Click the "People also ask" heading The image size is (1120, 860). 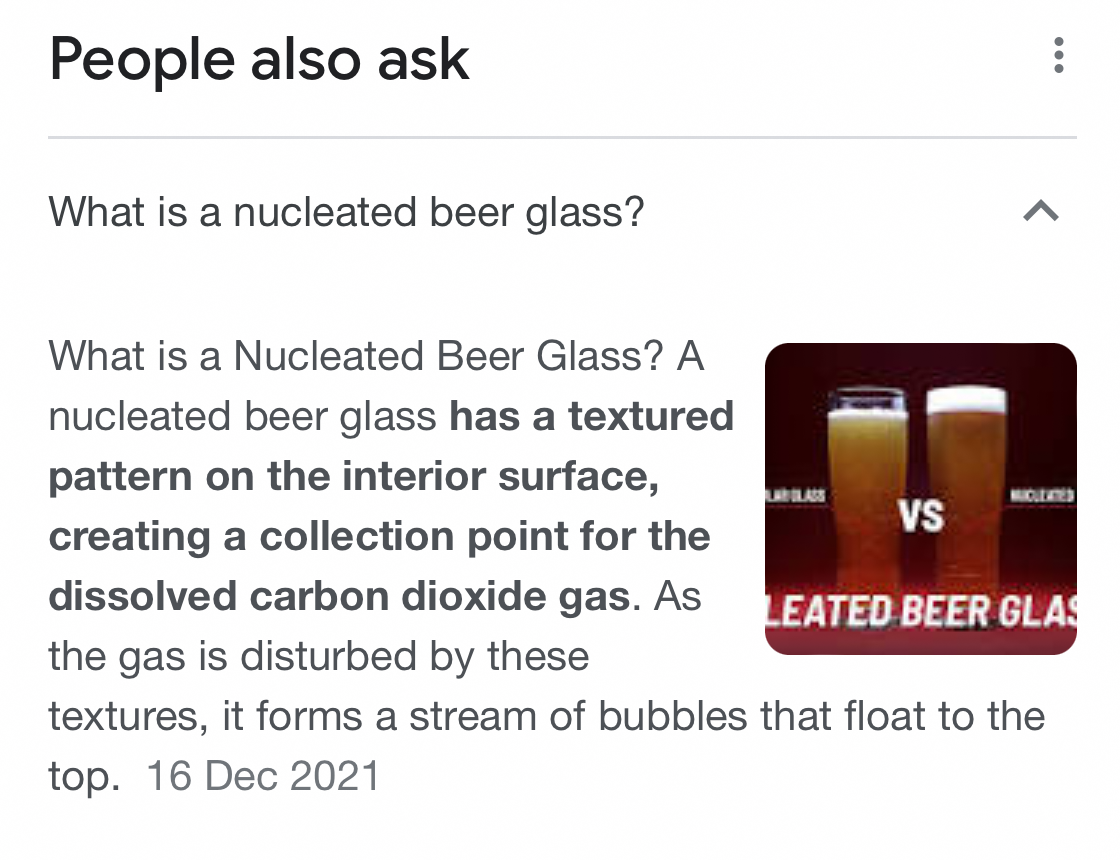tap(259, 58)
